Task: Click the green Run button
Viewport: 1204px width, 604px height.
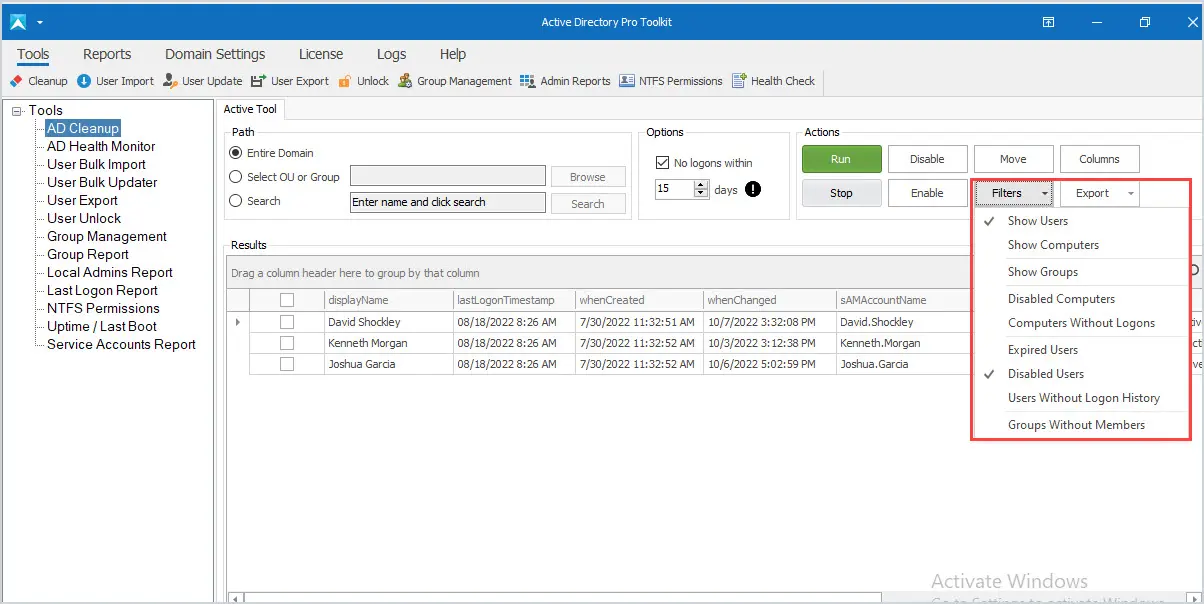Action: tap(841, 159)
